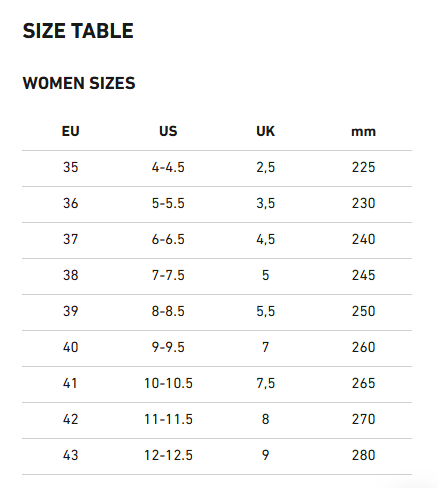Click the US column header
This screenshot has height=488, width=438.
(168, 131)
